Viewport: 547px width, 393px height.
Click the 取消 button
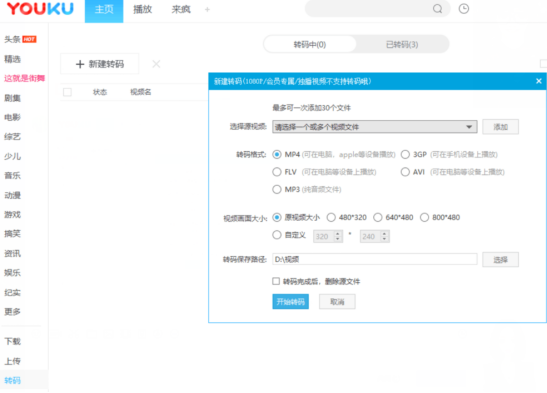[337, 302]
